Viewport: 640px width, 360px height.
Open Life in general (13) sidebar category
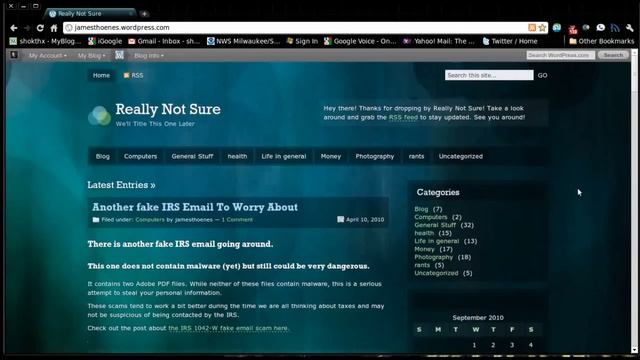click(437, 241)
